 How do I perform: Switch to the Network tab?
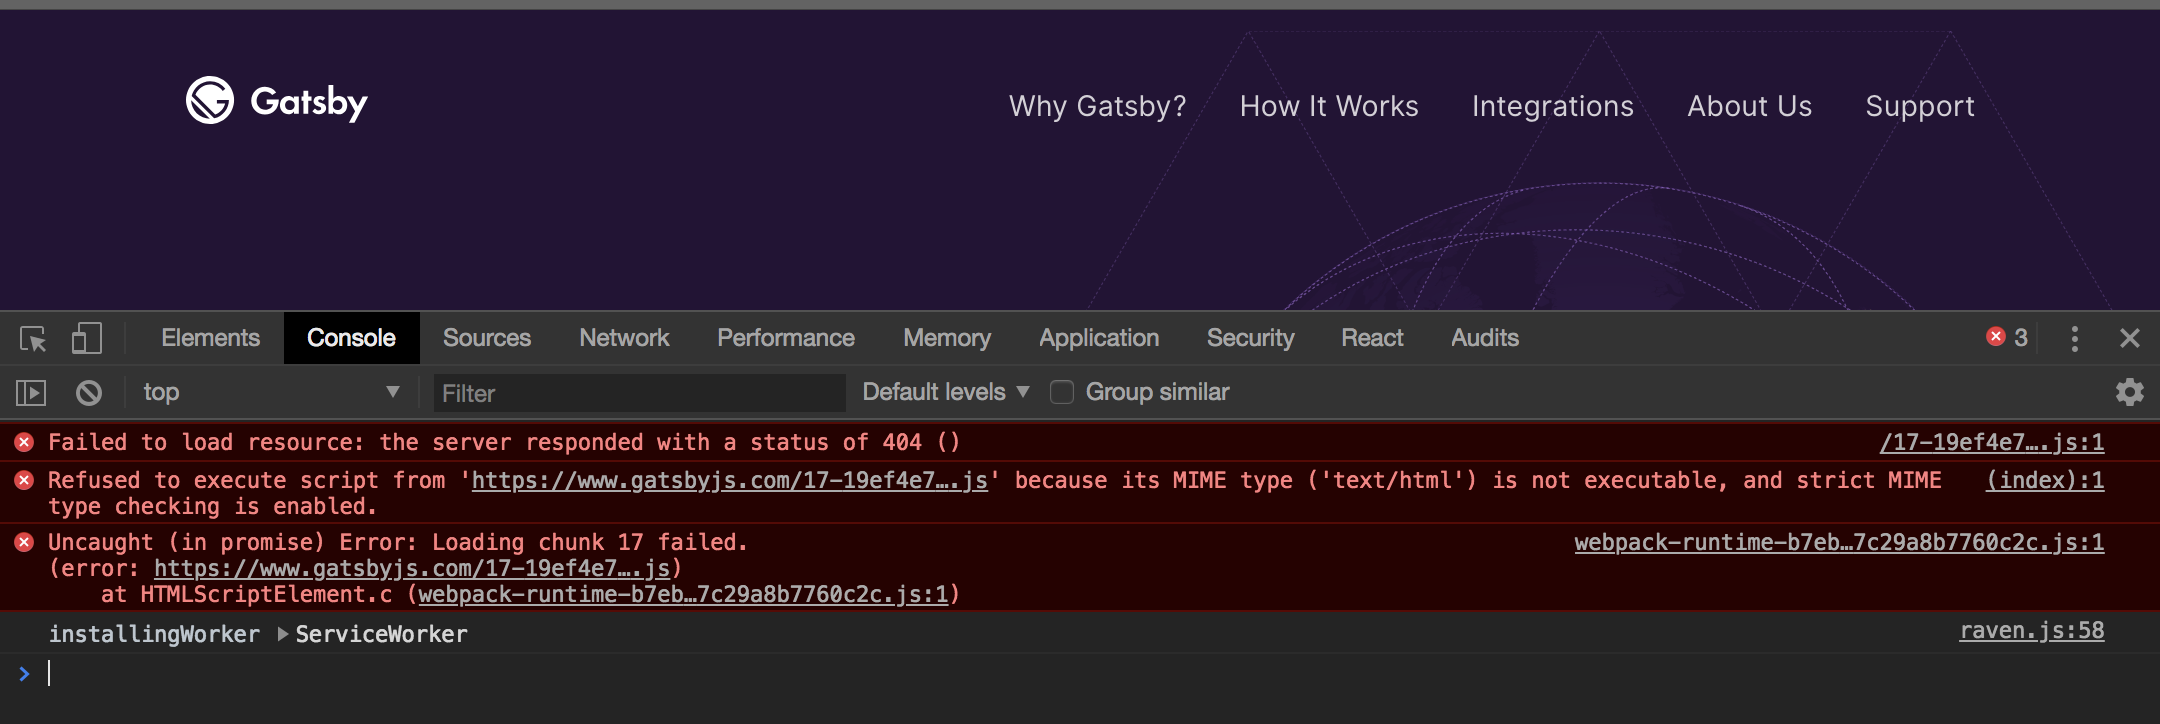pyautogui.click(x=624, y=338)
